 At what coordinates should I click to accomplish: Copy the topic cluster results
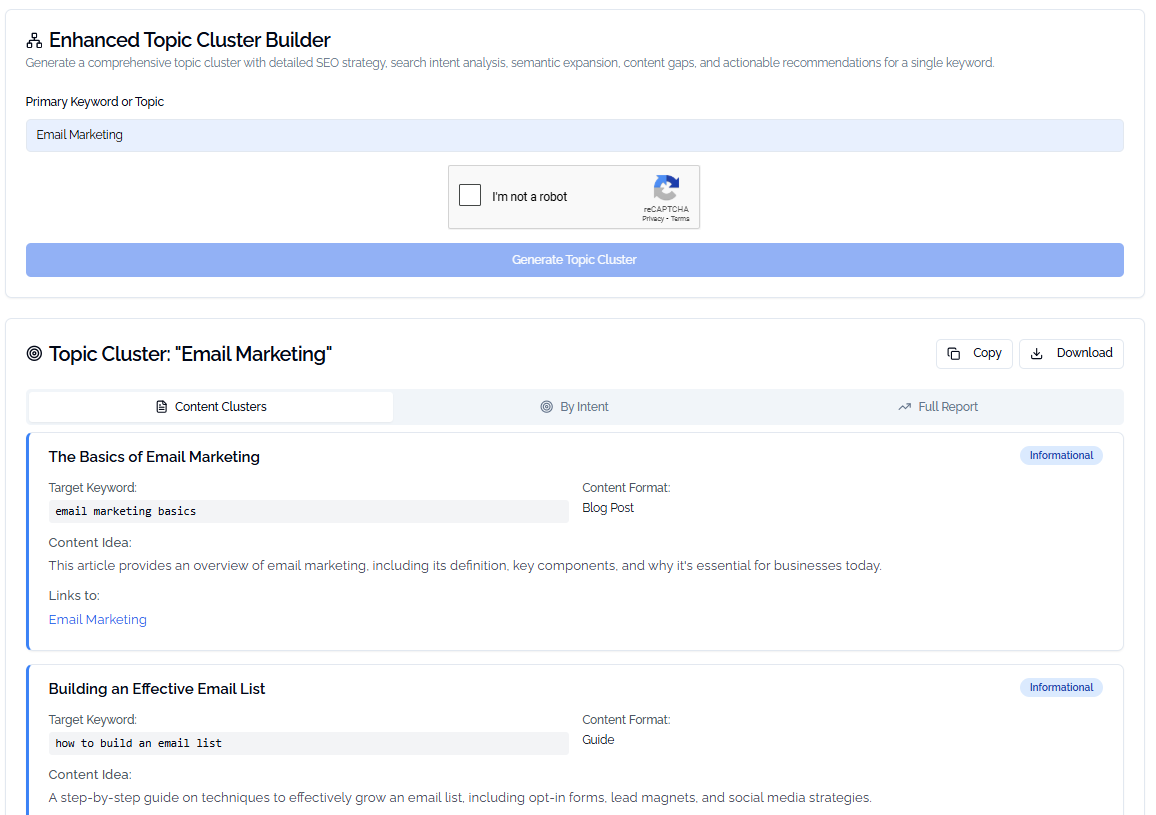point(974,353)
